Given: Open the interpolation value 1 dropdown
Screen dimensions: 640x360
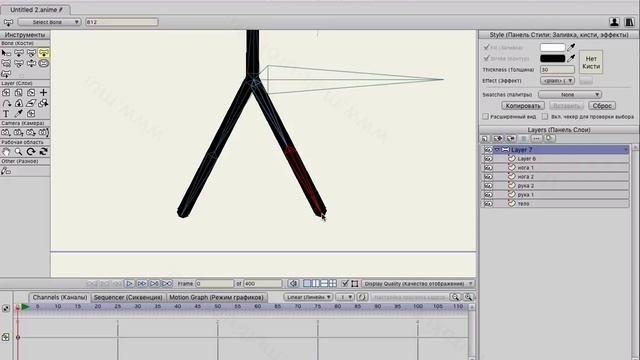Looking at the screenshot, I should (344, 297).
